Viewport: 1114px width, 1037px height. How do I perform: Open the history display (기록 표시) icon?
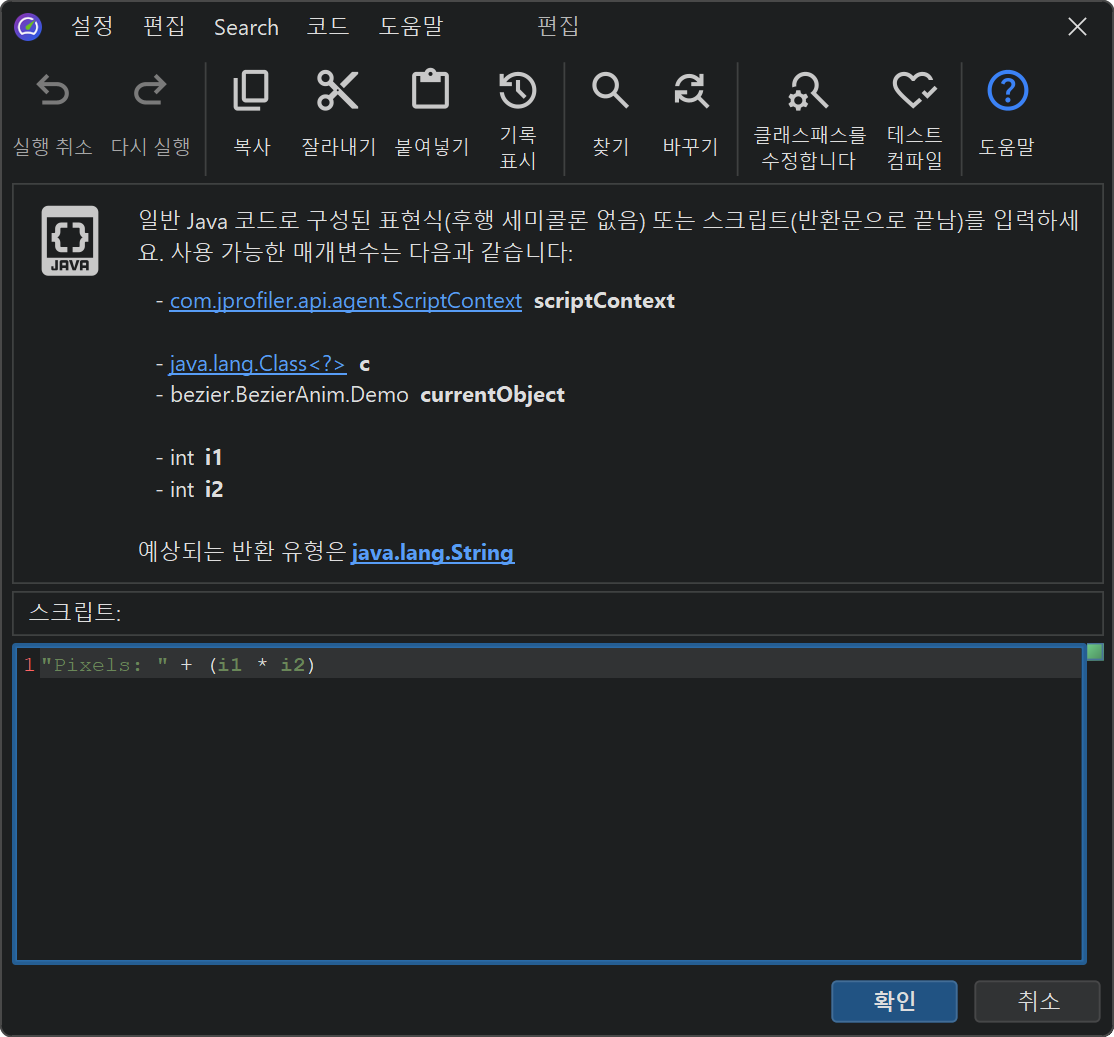[x=517, y=91]
